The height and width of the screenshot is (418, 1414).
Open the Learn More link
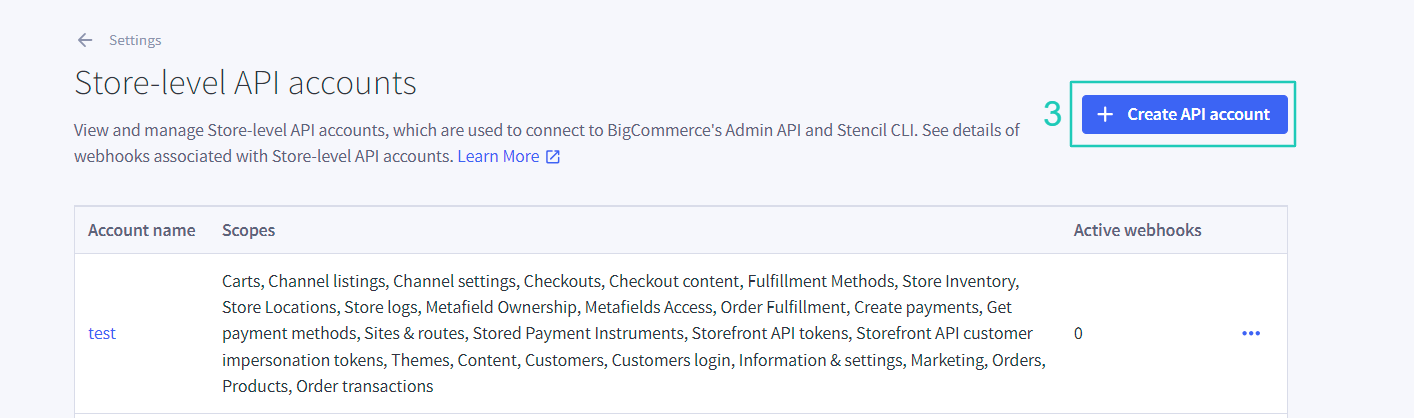[x=498, y=156]
